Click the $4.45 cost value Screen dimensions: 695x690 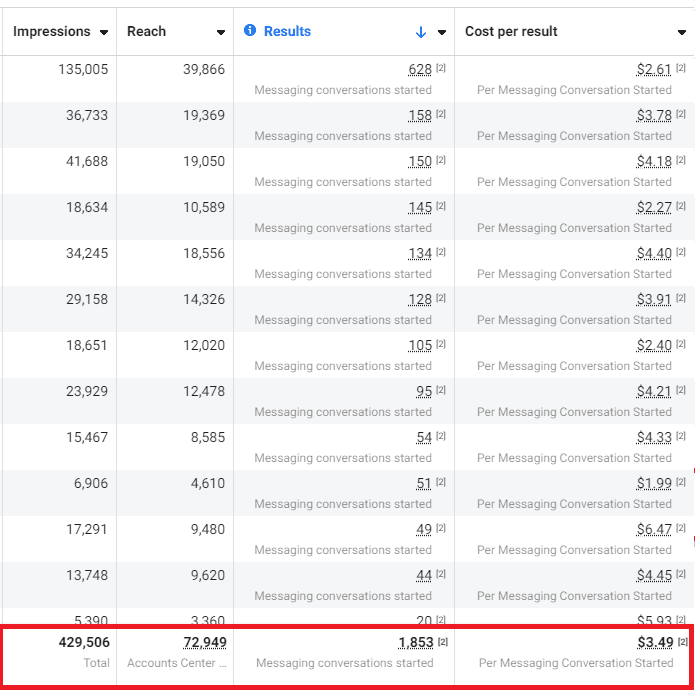[x=654, y=576]
